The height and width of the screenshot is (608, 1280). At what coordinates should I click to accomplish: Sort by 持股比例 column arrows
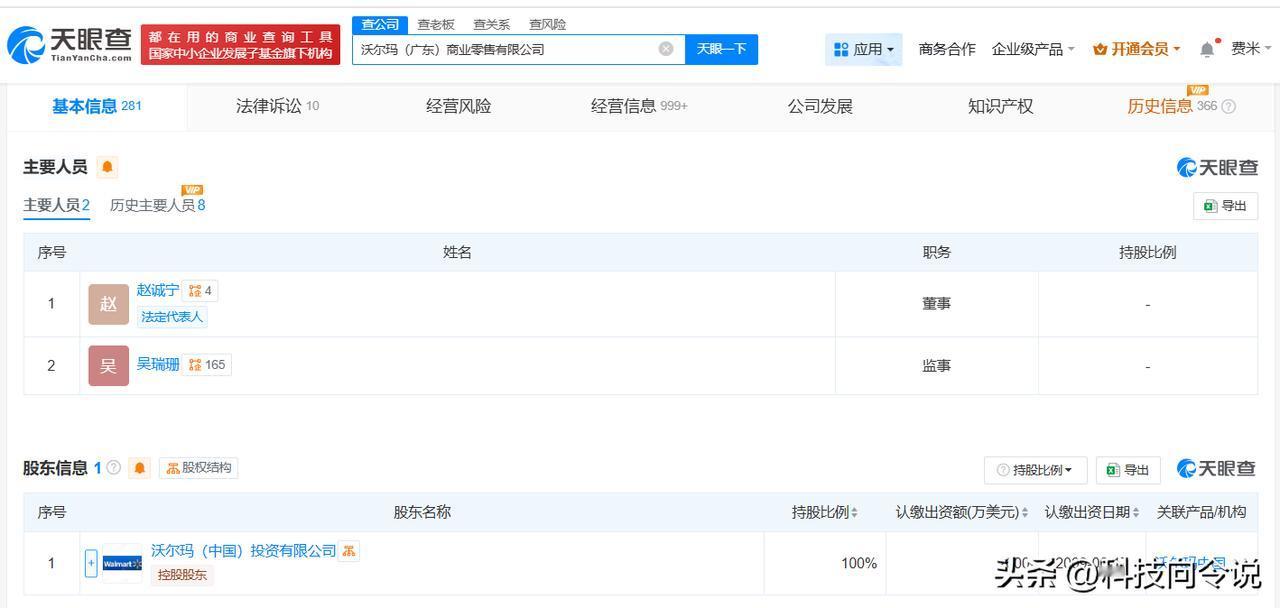click(x=854, y=512)
